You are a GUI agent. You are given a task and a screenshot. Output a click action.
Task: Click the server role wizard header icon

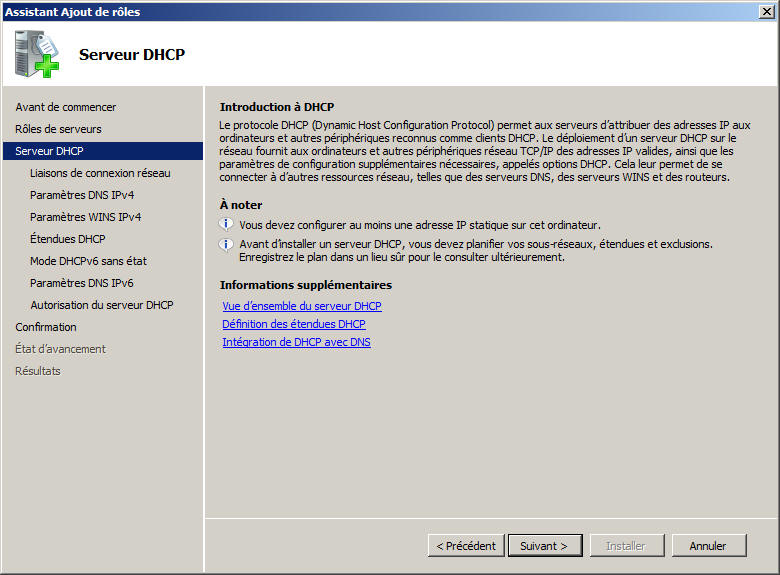pos(37,54)
